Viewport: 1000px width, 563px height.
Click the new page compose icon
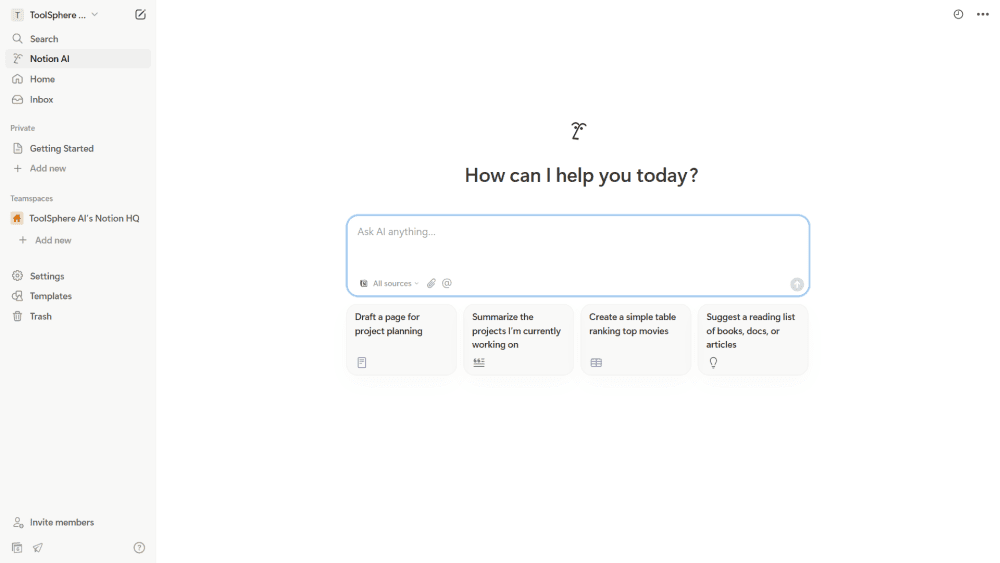[x=140, y=15]
